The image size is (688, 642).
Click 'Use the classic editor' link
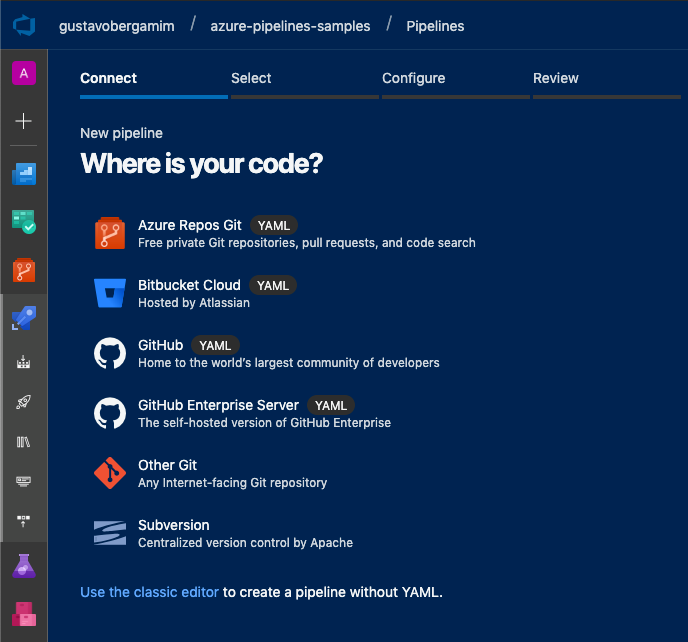149,592
